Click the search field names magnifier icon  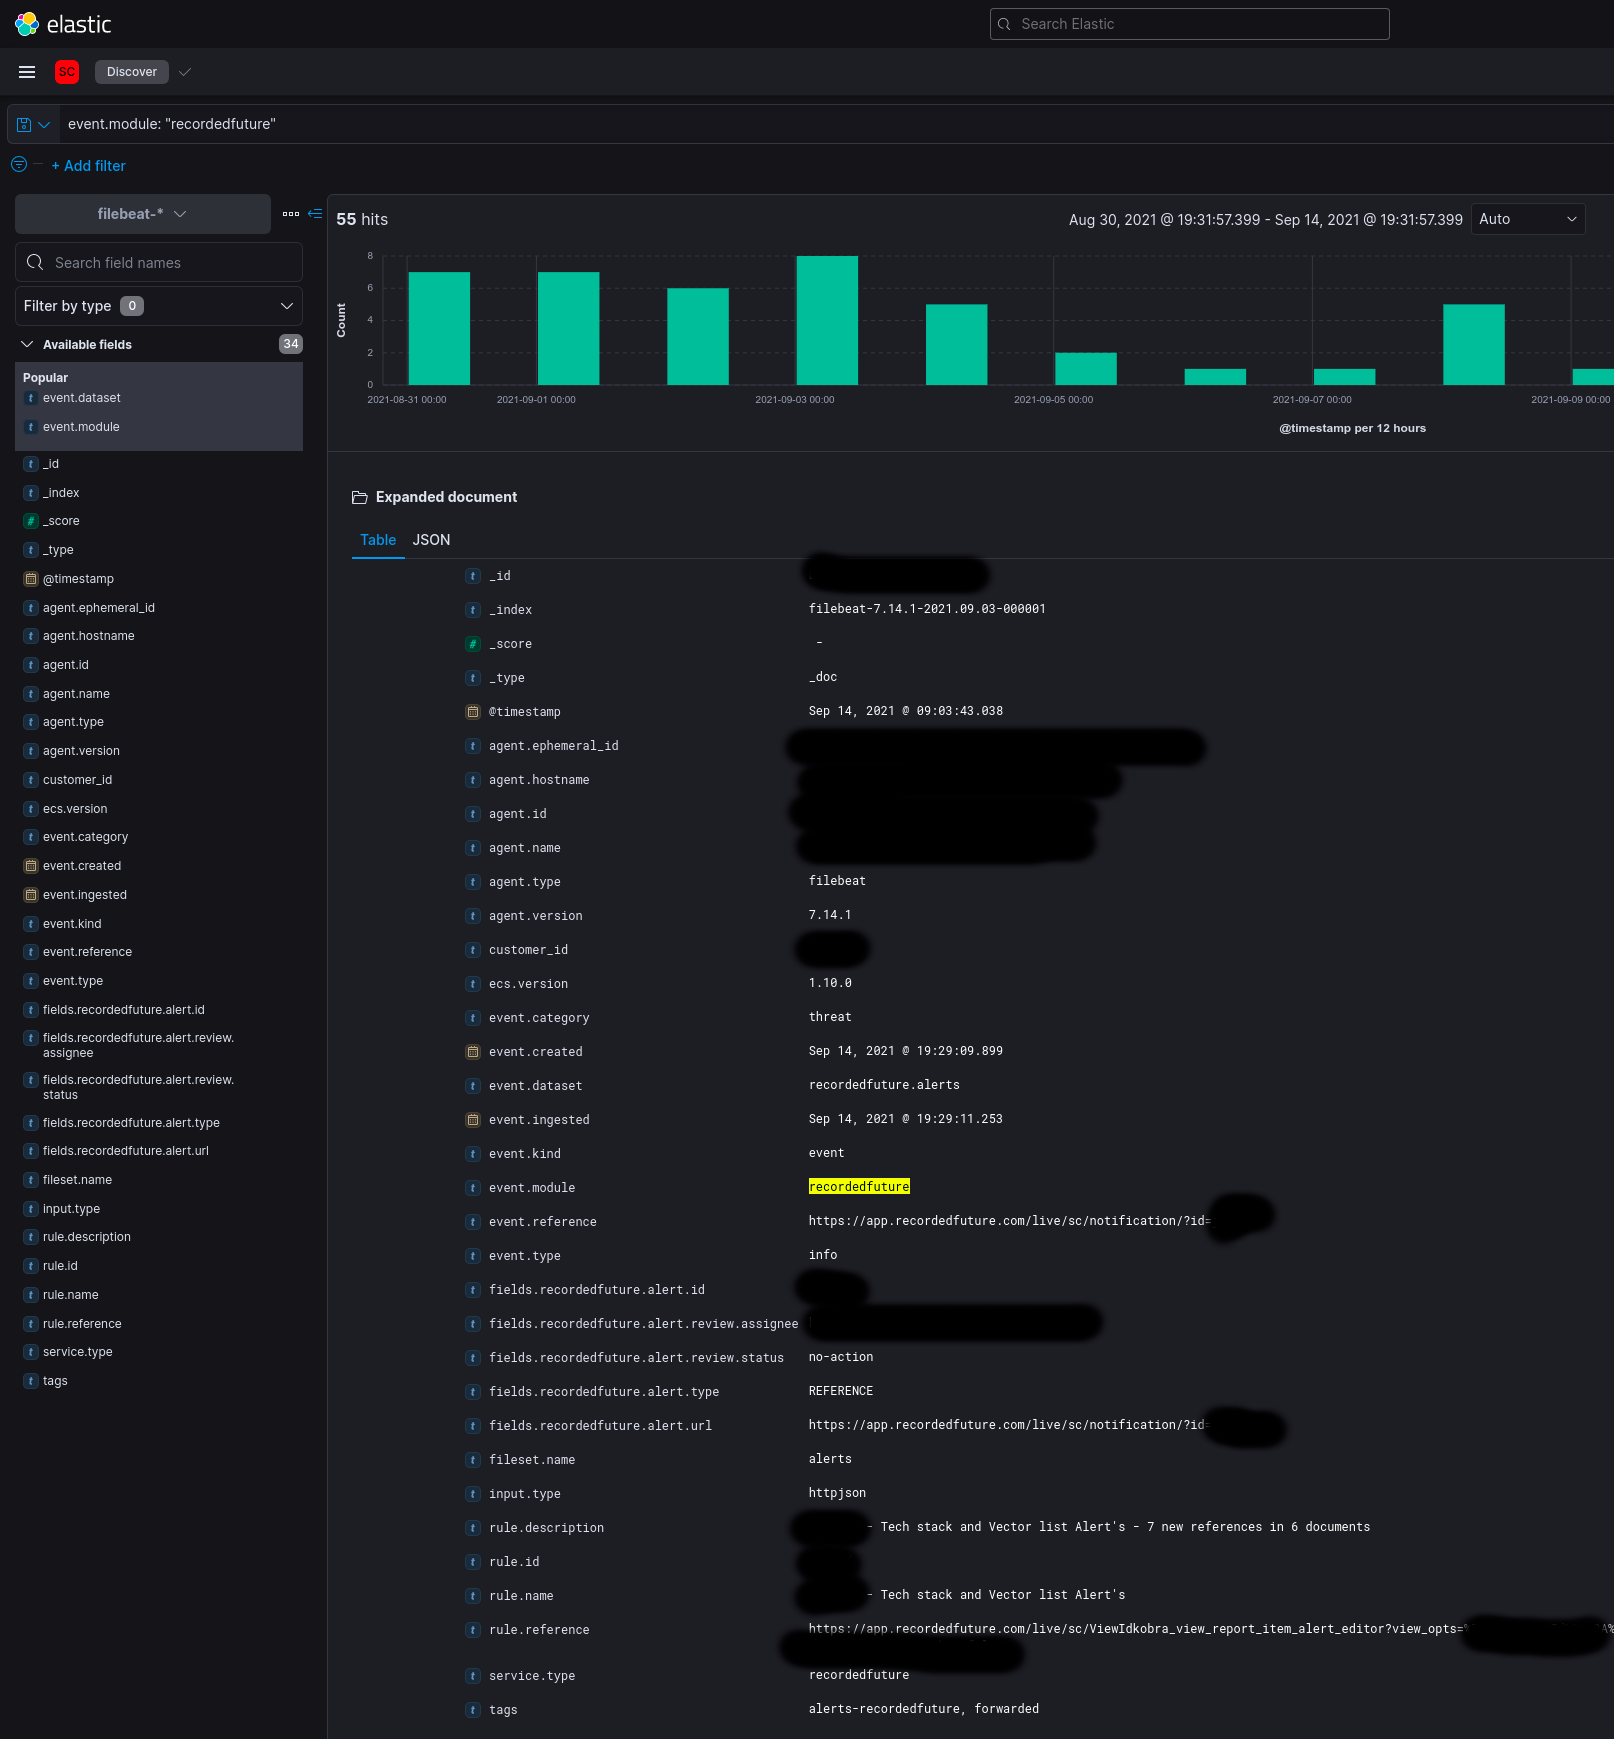coord(35,262)
